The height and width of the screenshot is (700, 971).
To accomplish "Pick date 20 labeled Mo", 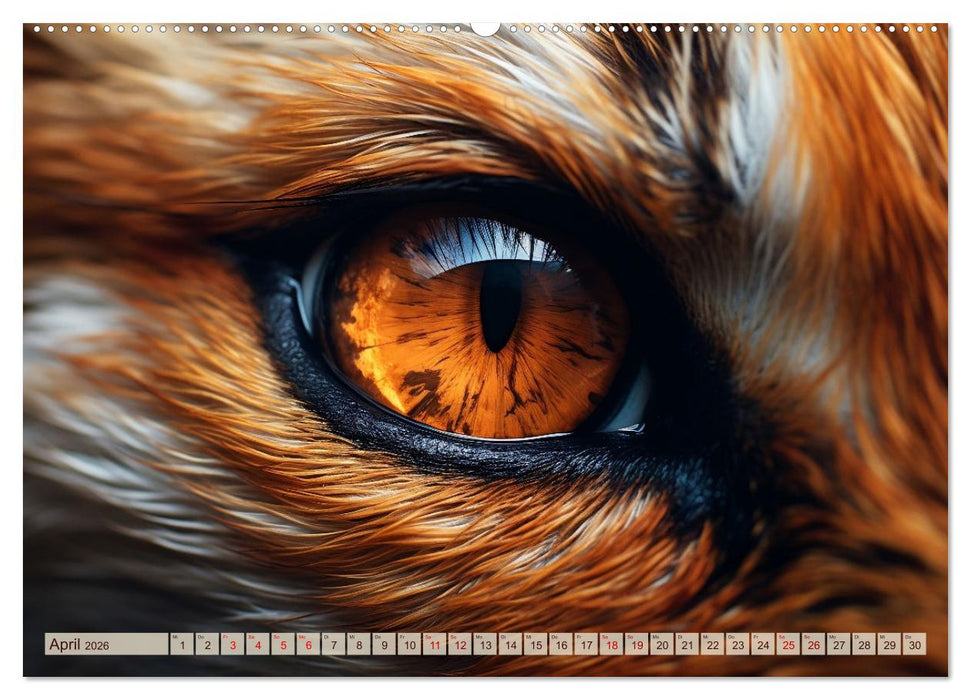I will coord(661,648).
